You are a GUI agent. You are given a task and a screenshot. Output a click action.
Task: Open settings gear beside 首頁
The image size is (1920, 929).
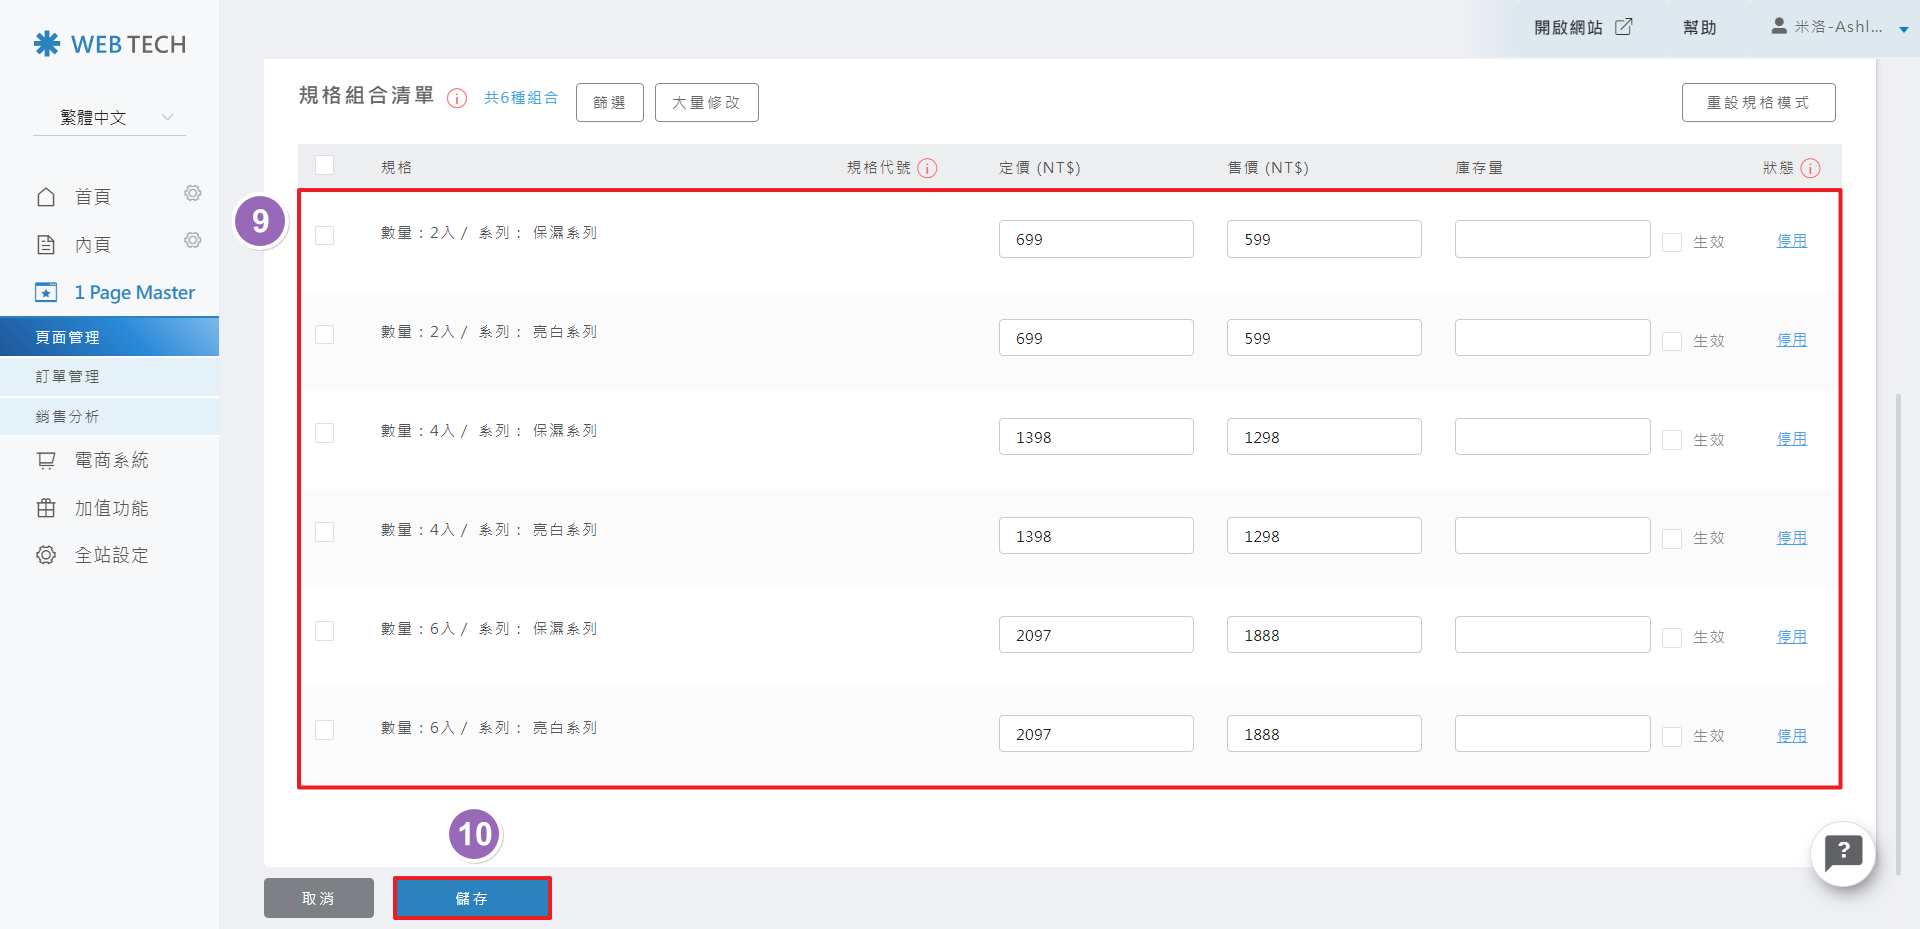tap(193, 193)
